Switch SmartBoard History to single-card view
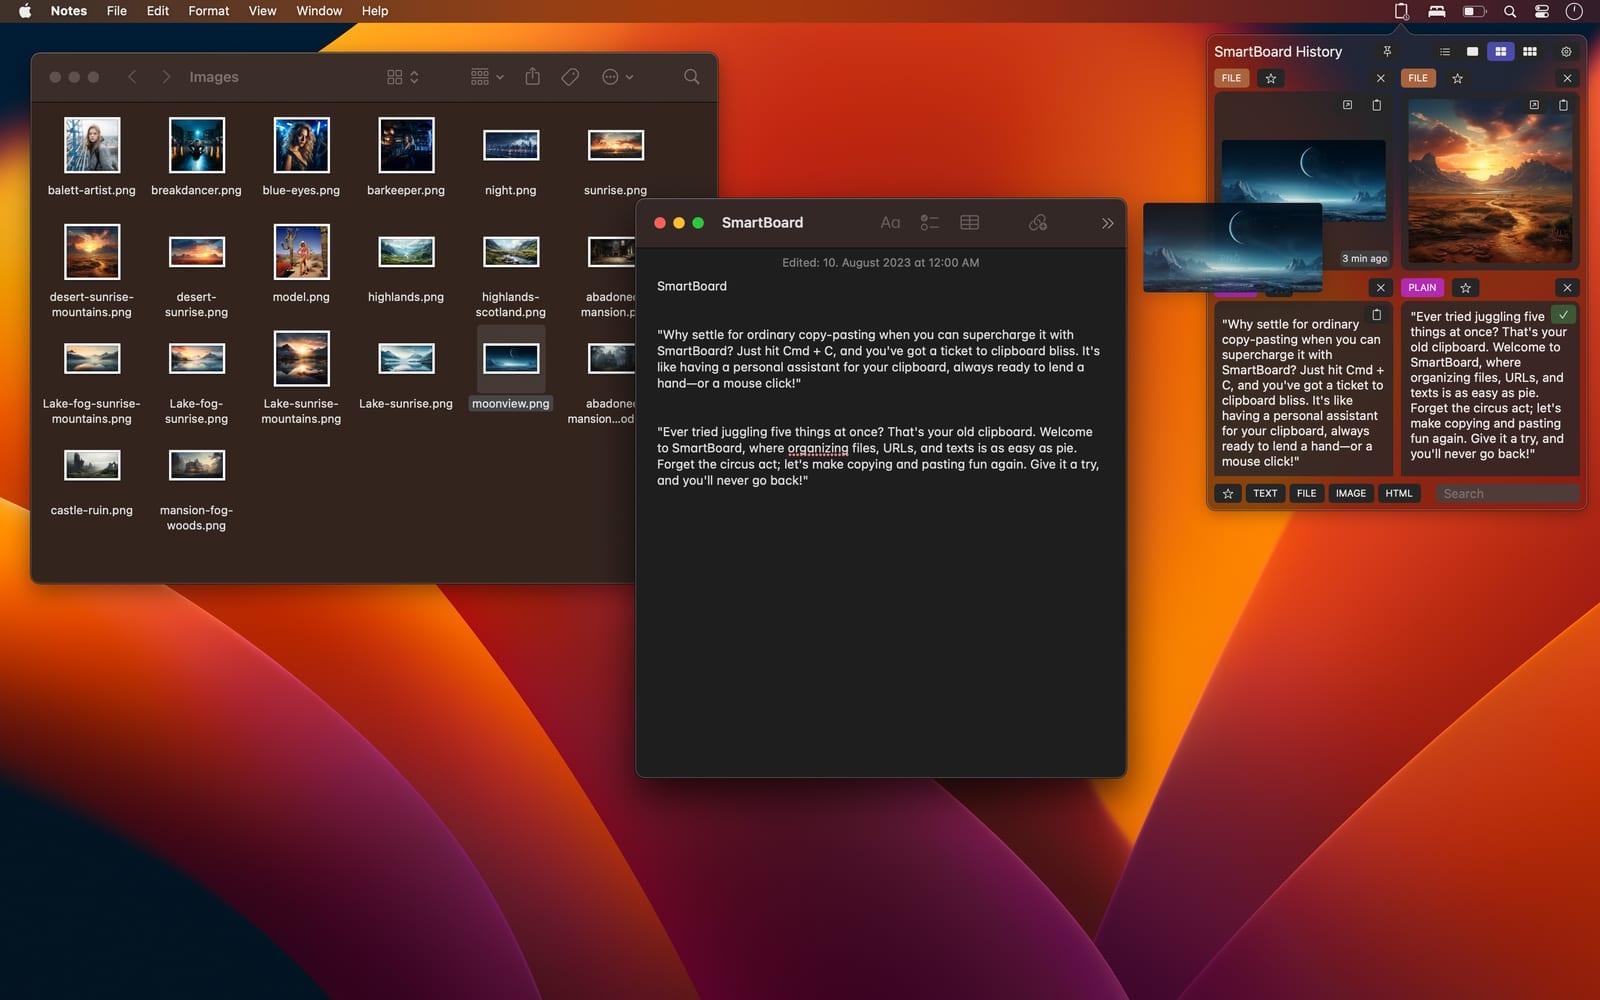Image resolution: width=1600 pixels, height=1000 pixels. (x=1472, y=52)
